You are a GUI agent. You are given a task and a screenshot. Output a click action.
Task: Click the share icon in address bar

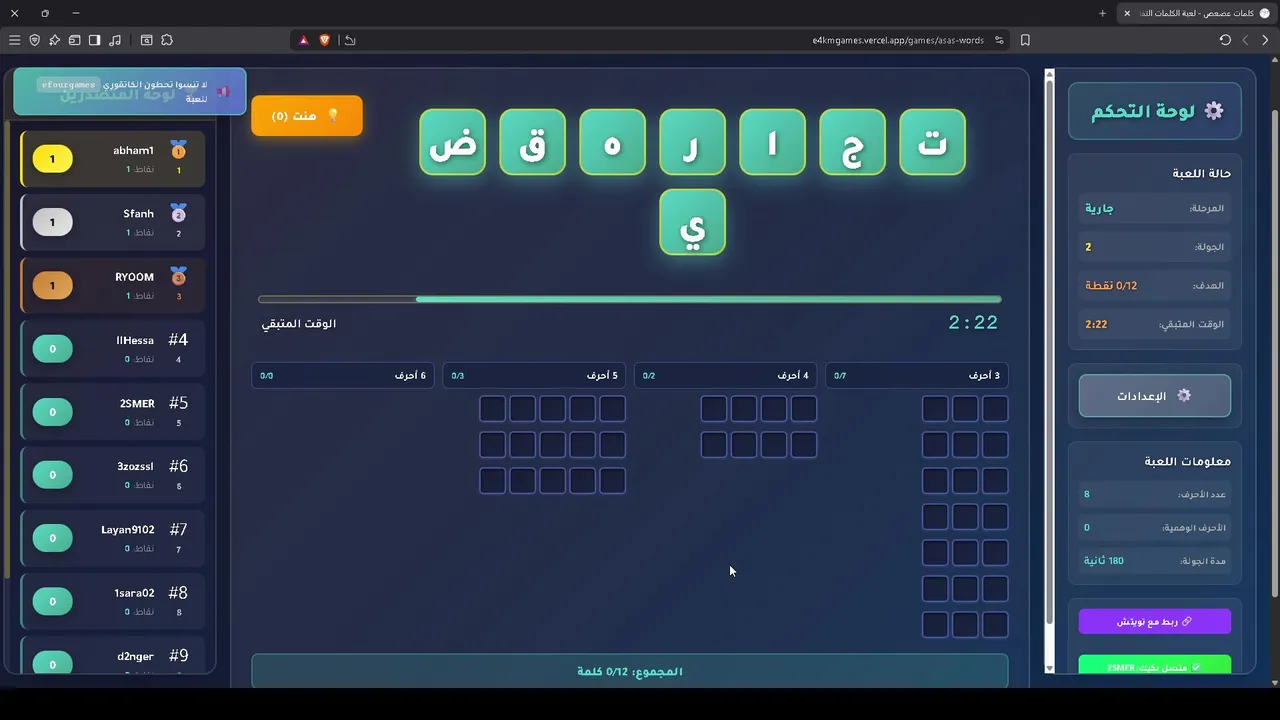[x=350, y=40]
